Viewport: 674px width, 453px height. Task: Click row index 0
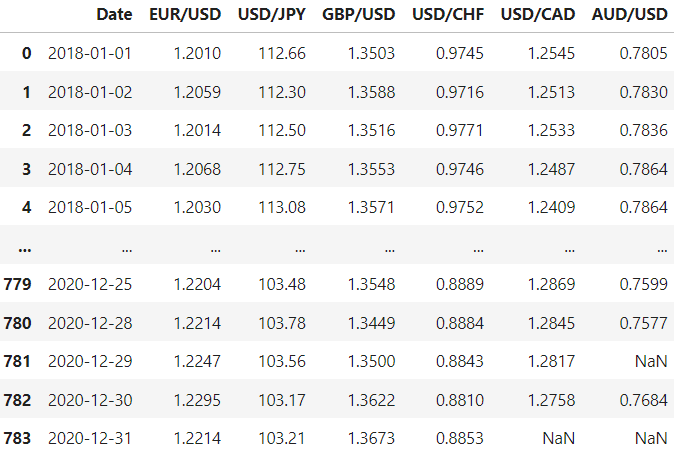coord(26,53)
